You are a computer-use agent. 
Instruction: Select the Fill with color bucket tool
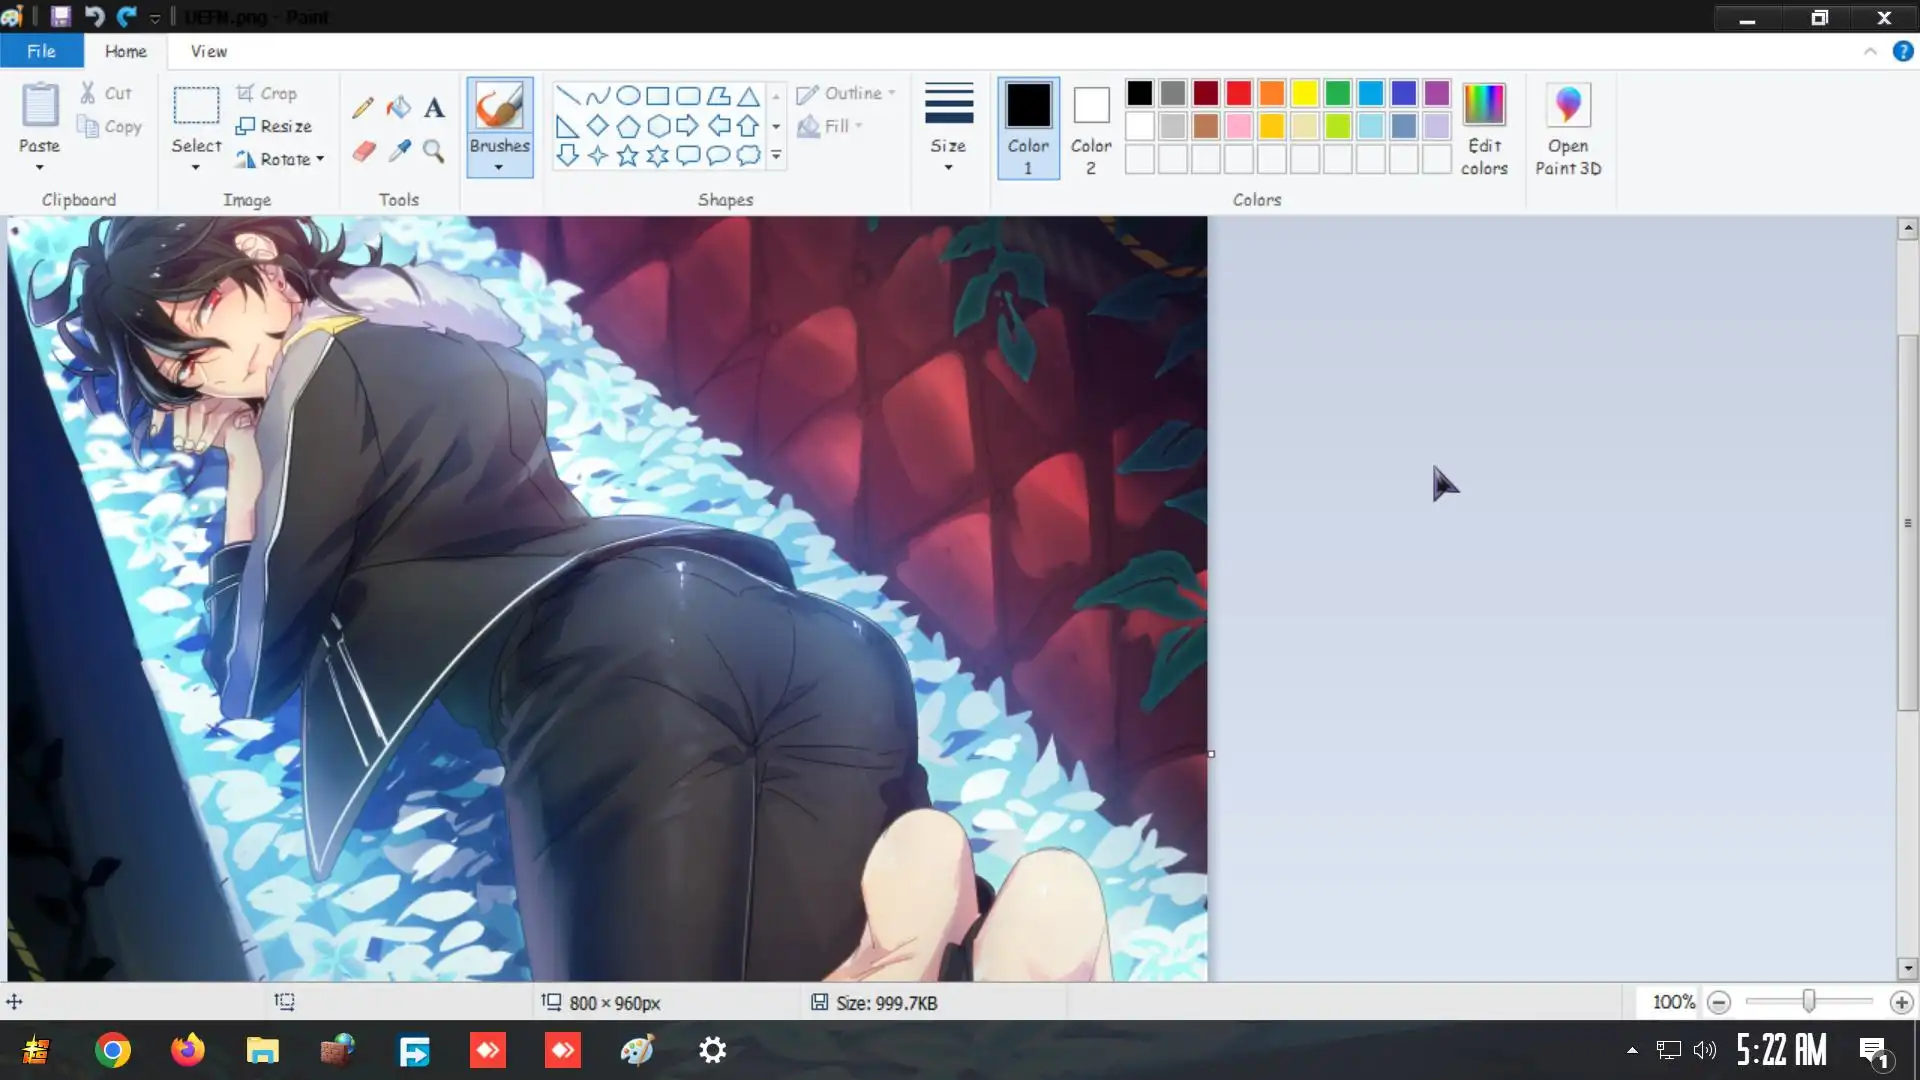399,107
